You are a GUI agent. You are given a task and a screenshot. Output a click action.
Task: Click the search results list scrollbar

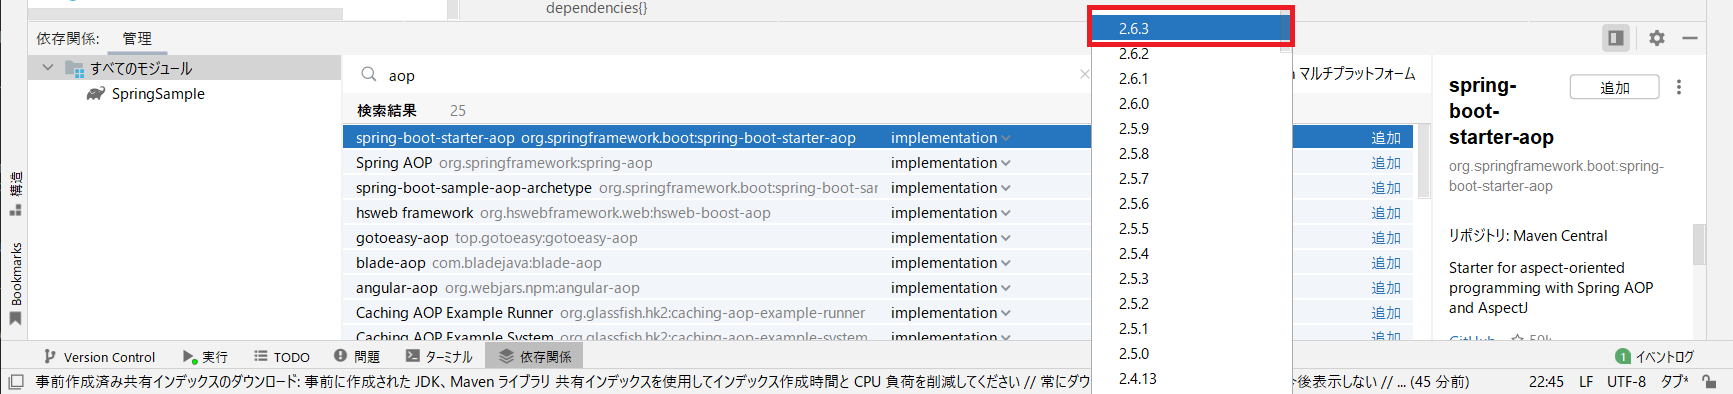[1423, 160]
